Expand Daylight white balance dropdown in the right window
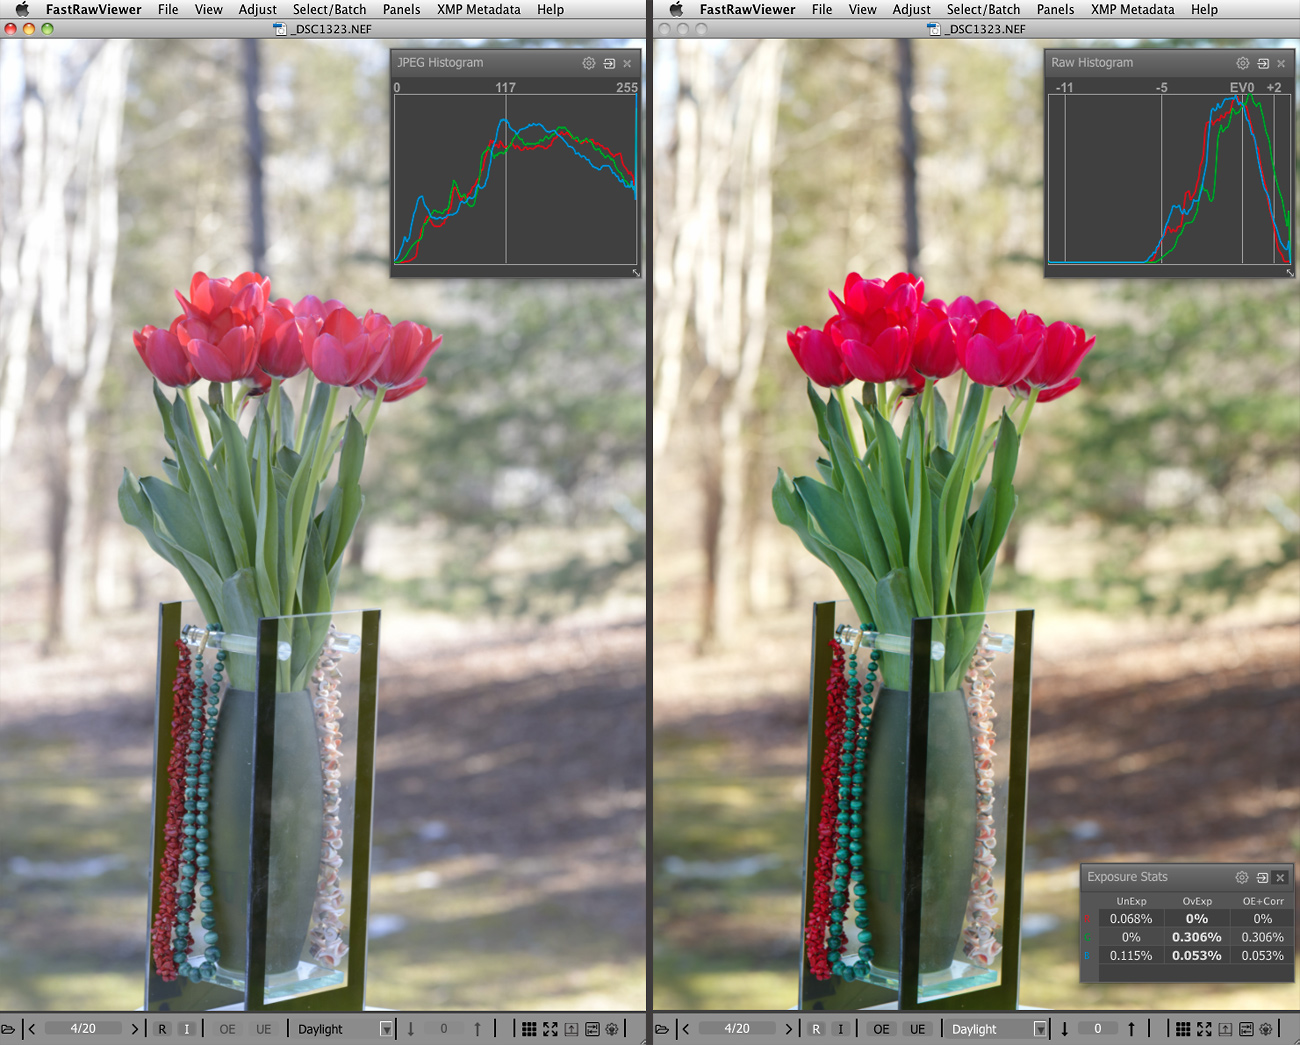This screenshot has width=1300, height=1045. tap(1040, 1029)
